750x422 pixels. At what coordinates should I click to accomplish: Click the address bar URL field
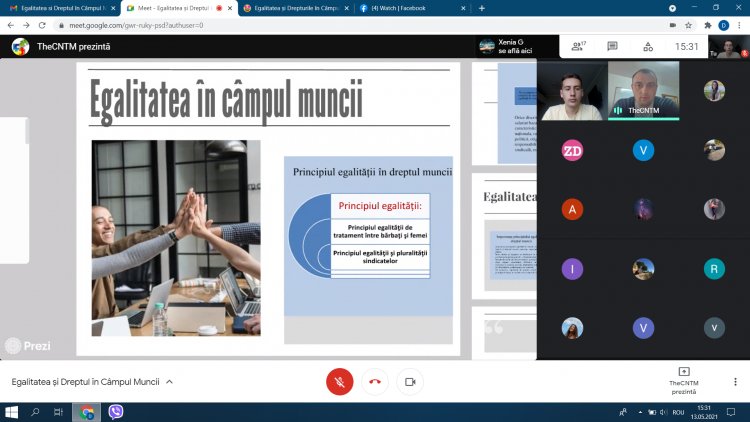pyautogui.click(x=300, y=24)
